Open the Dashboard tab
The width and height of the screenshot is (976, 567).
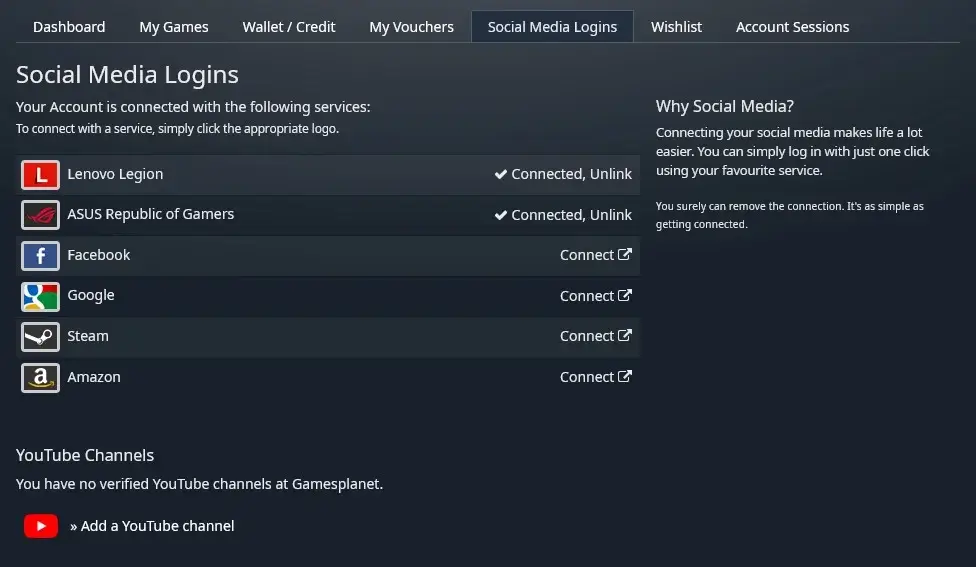[x=69, y=27]
